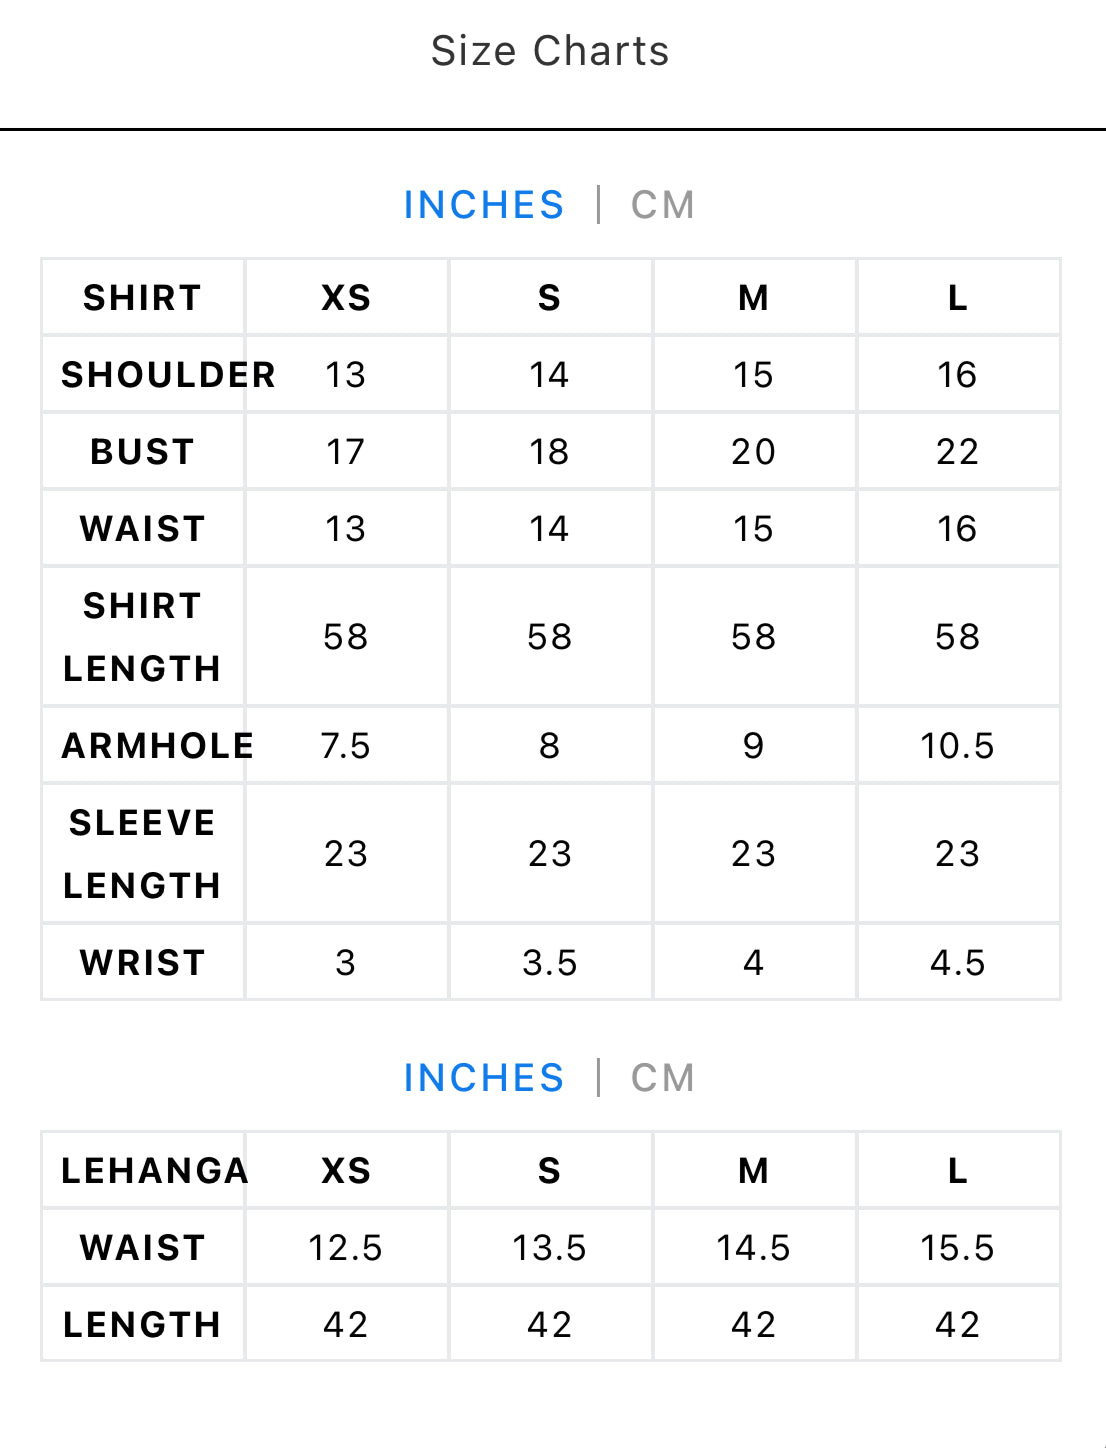The height and width of the screenshot is (1448, 1106).
Task: Click the WRIST row label
Action: point(143,962)
